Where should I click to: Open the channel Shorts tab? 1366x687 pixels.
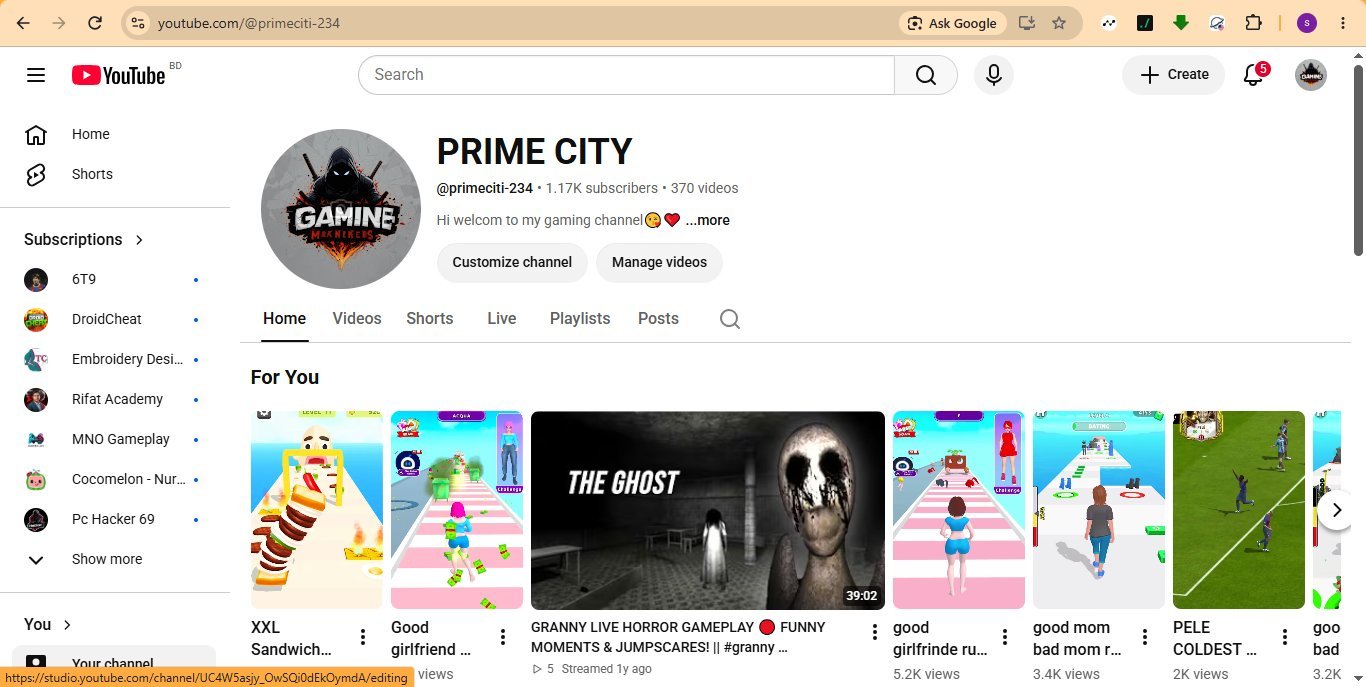click(430, 319)
